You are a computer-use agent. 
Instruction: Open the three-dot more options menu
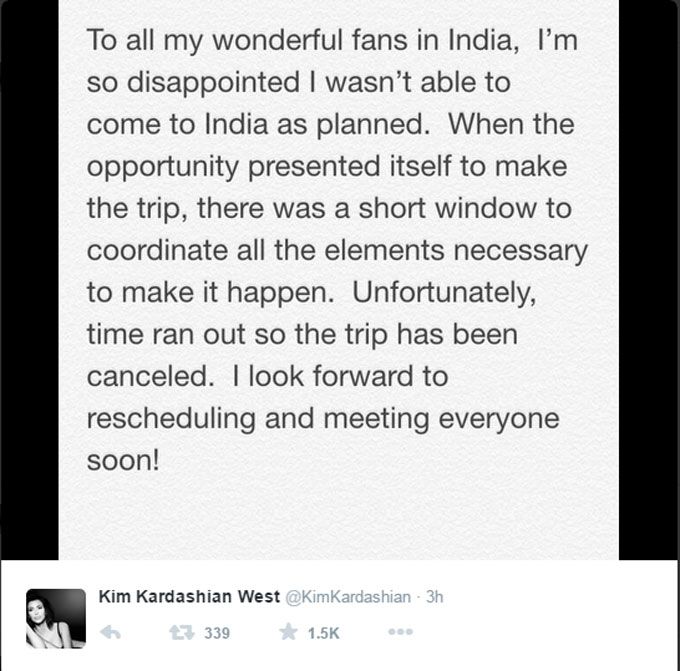point(401,632)
